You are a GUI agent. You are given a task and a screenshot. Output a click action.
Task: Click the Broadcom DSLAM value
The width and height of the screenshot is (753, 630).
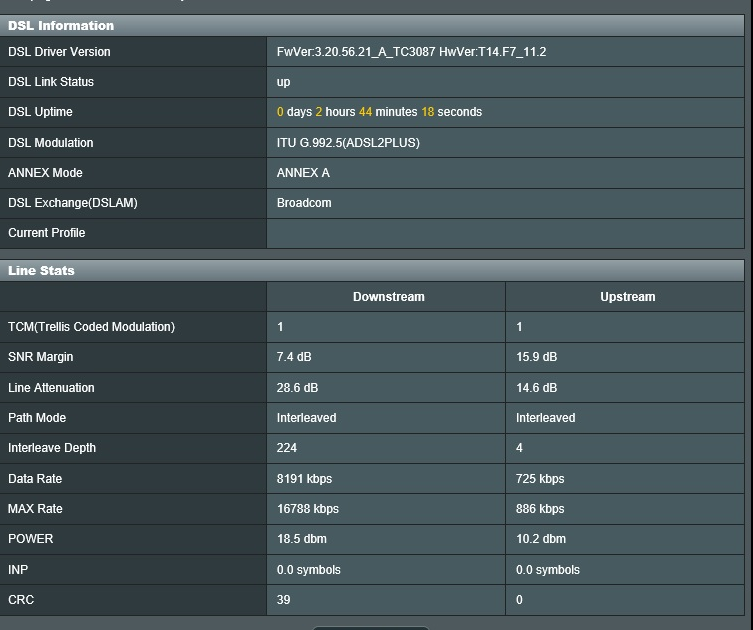[x=304, y=203]
